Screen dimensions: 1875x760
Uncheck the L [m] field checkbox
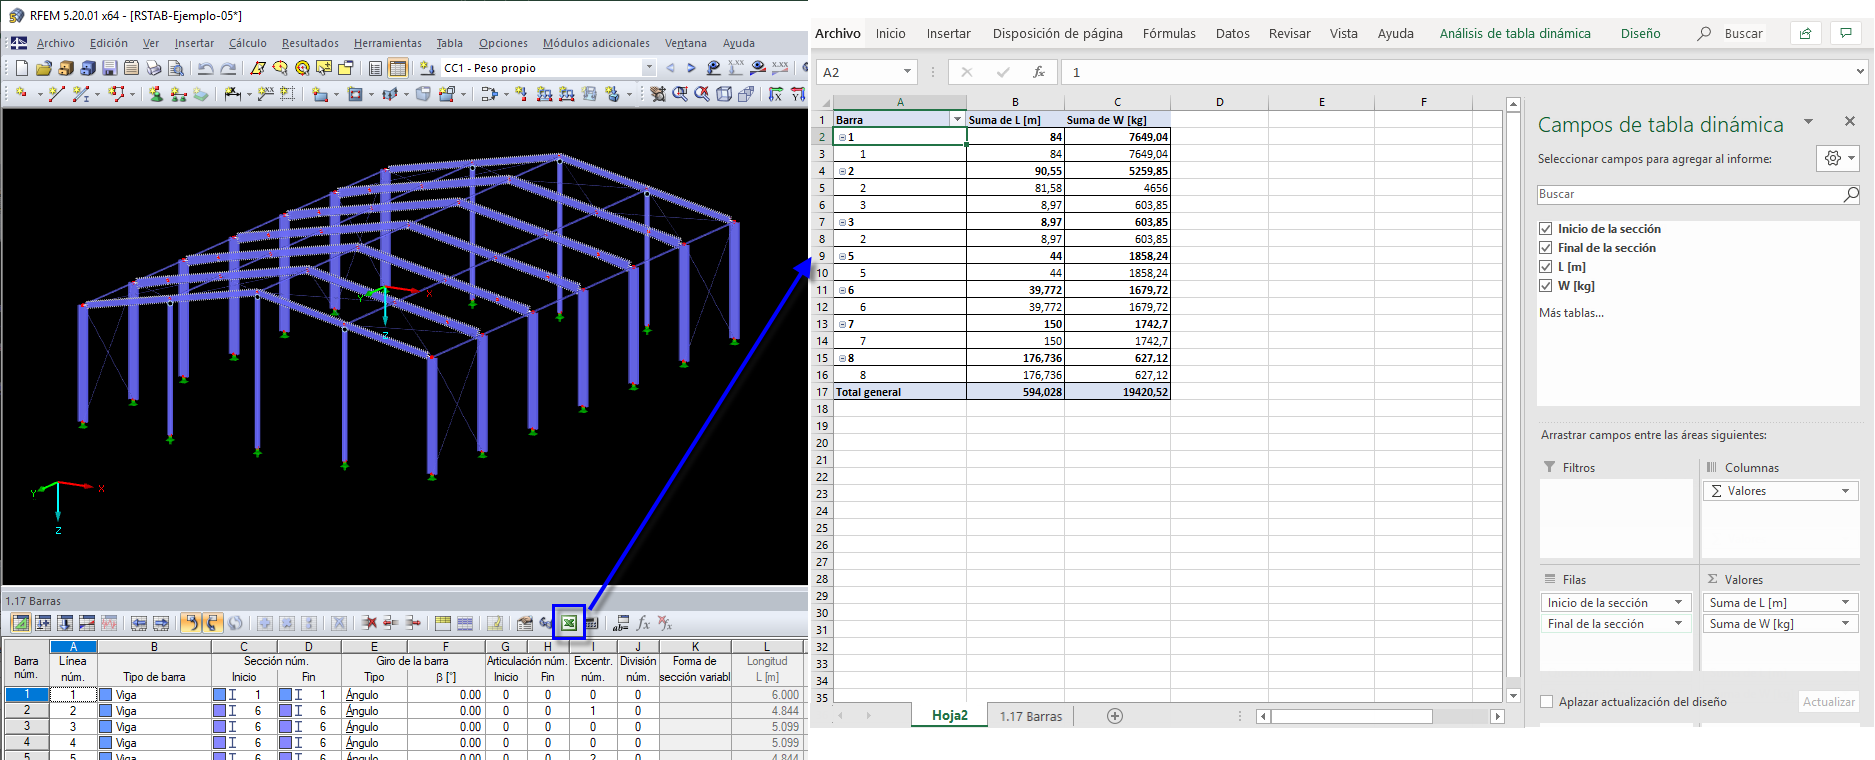click(x=1546, y=267)
